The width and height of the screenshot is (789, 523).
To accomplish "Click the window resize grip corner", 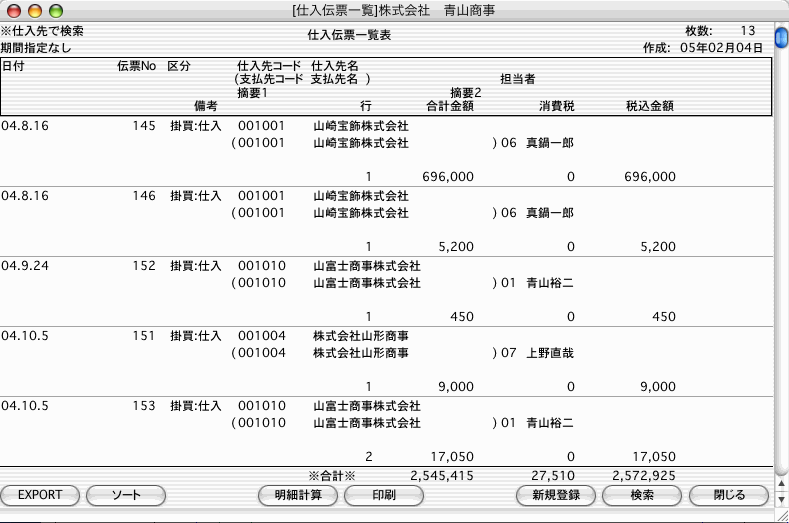I will tap(780, 514).
